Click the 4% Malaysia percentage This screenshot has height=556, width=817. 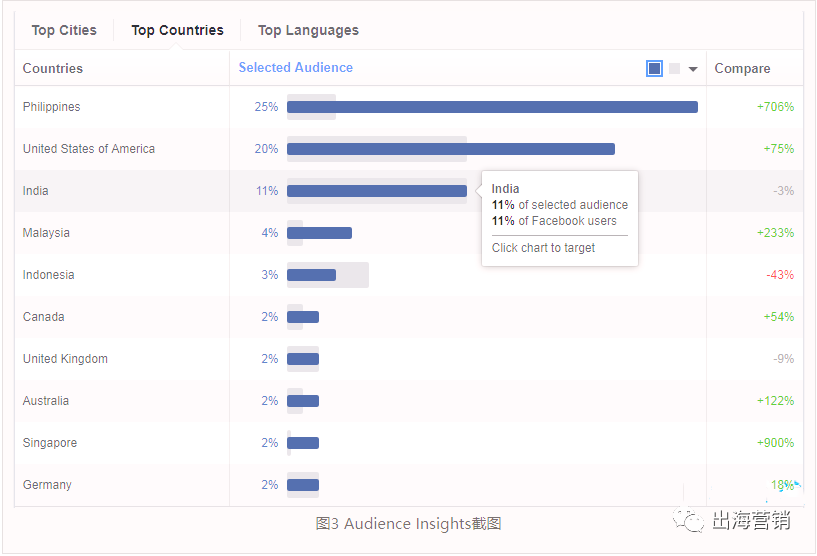[270, 233]
